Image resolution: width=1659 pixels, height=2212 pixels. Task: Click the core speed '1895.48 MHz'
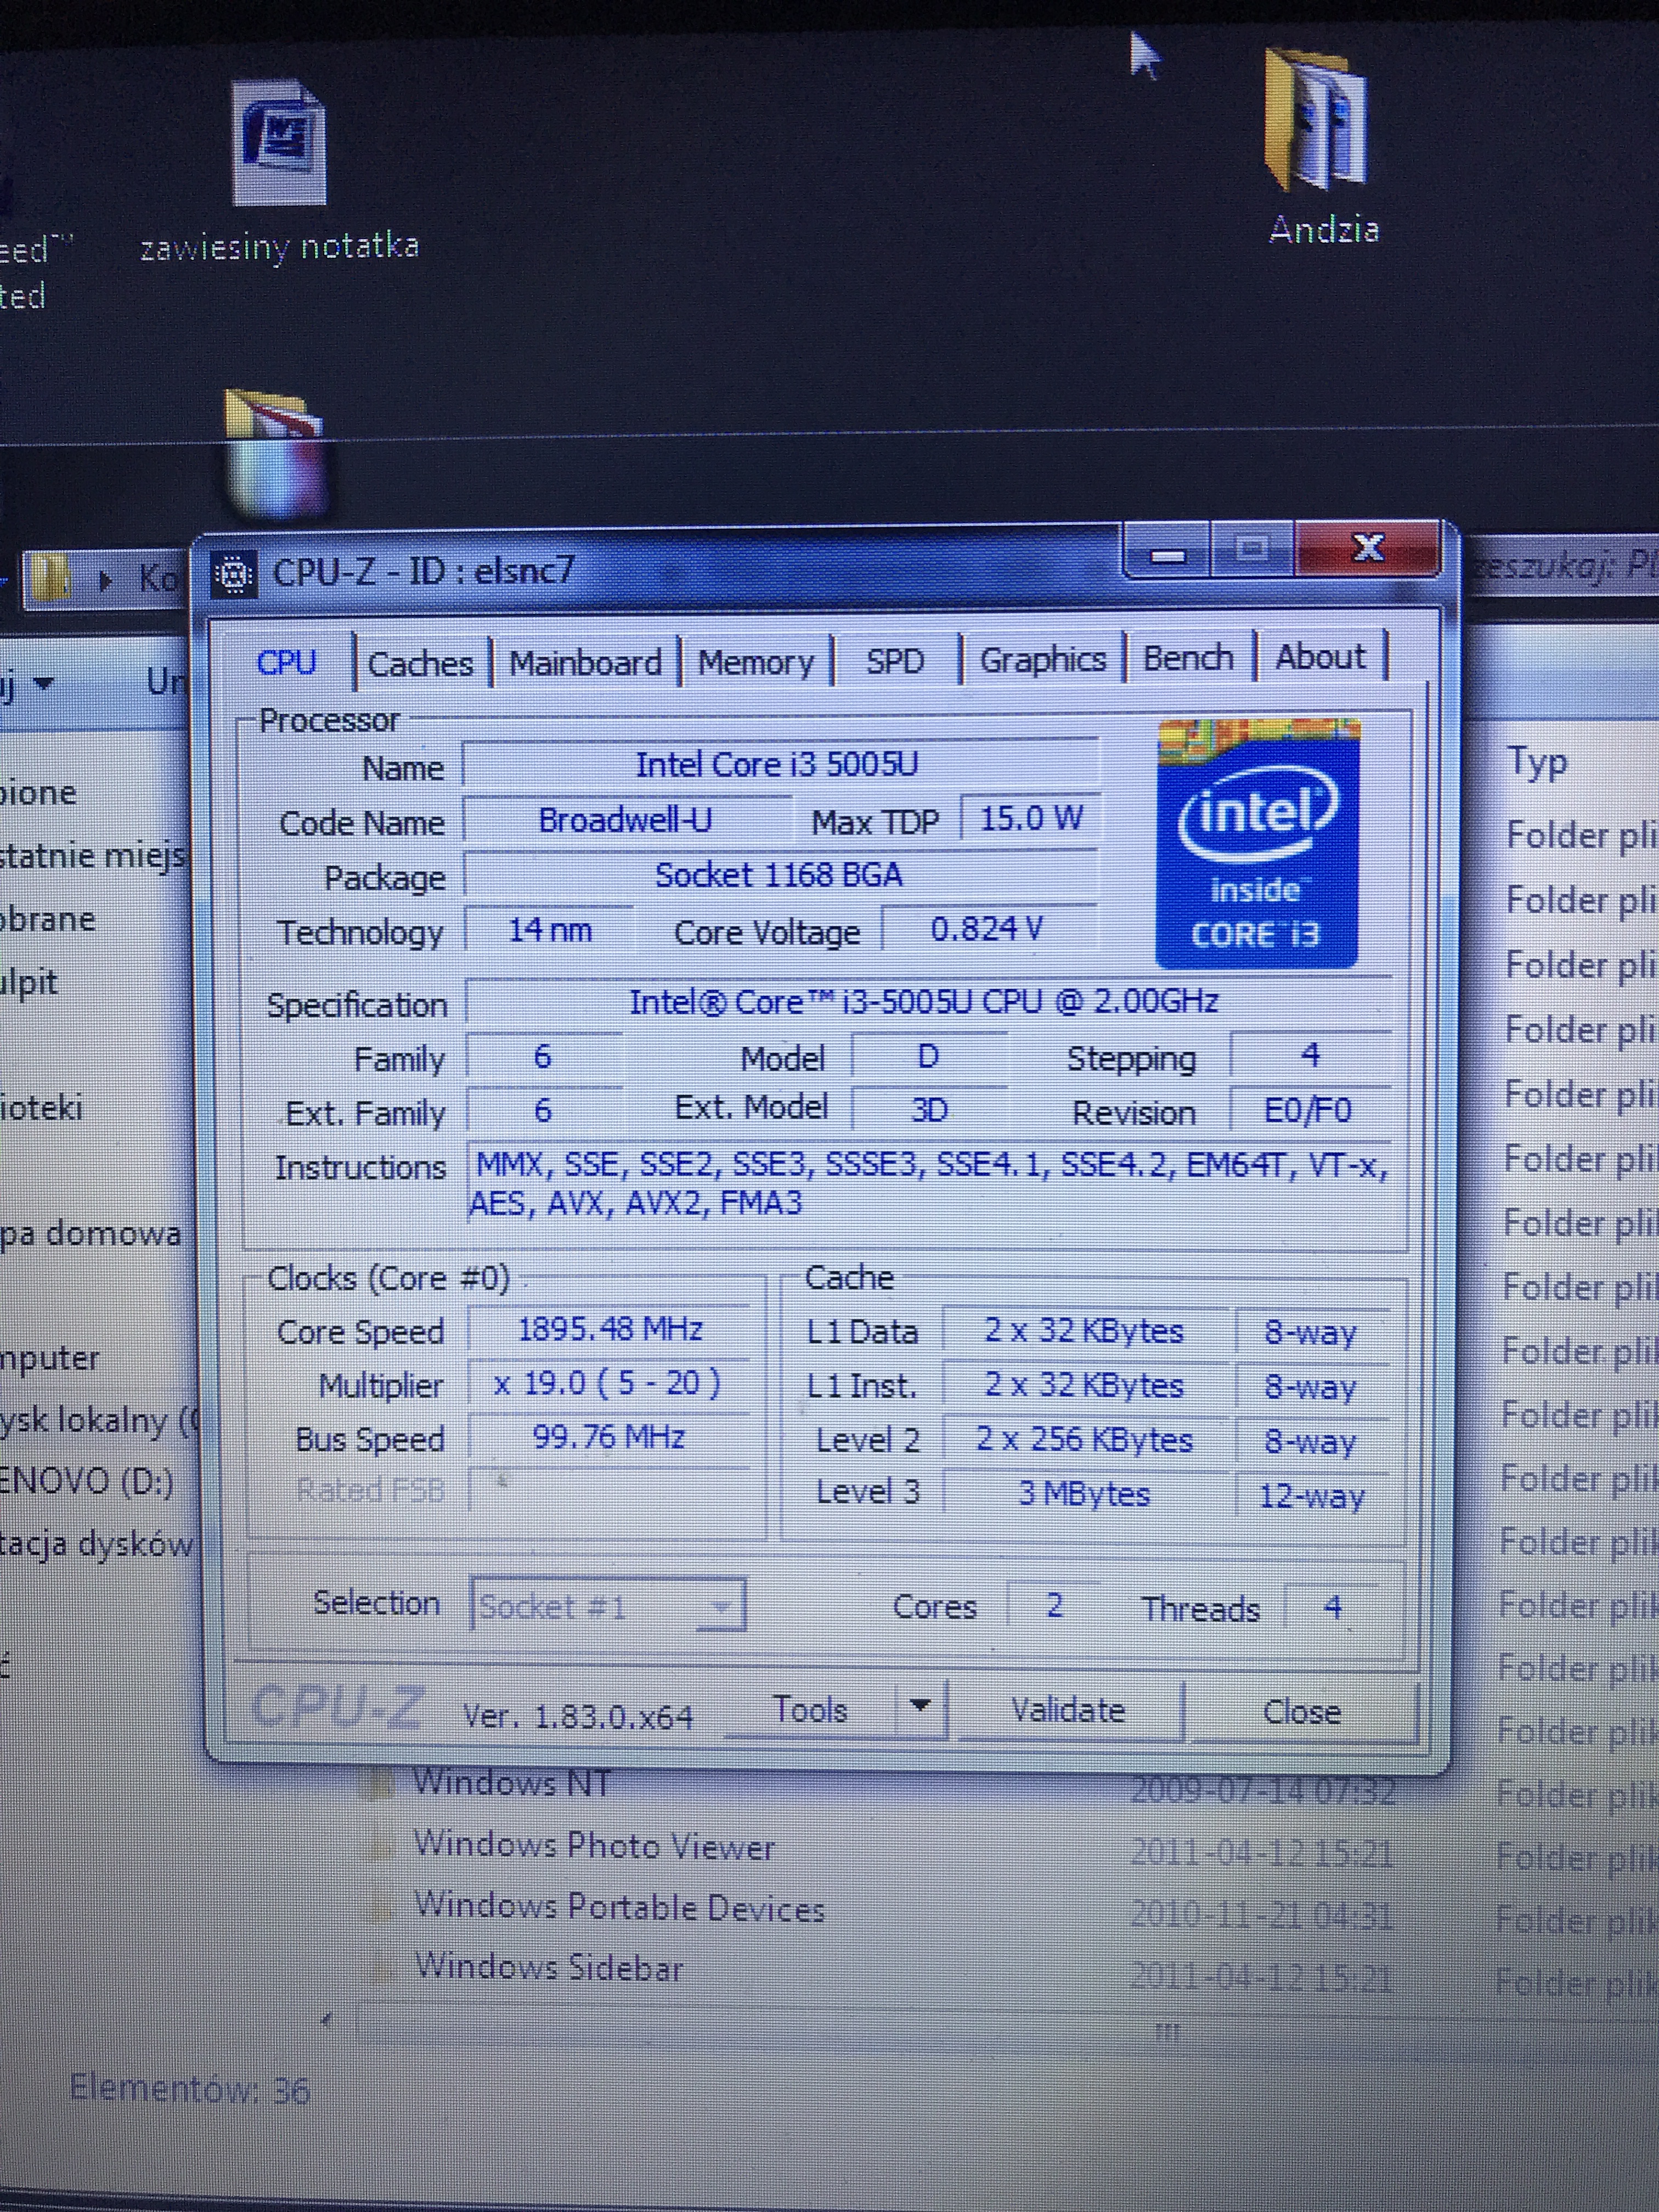click(x=609, y=1329)
